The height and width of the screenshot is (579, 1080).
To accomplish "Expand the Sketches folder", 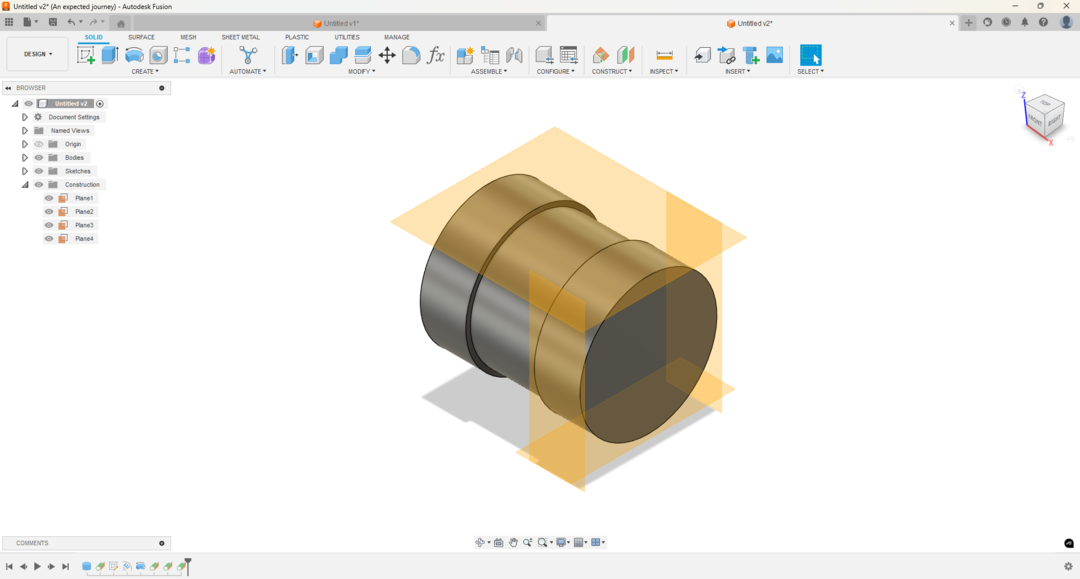I will [25, 171].
